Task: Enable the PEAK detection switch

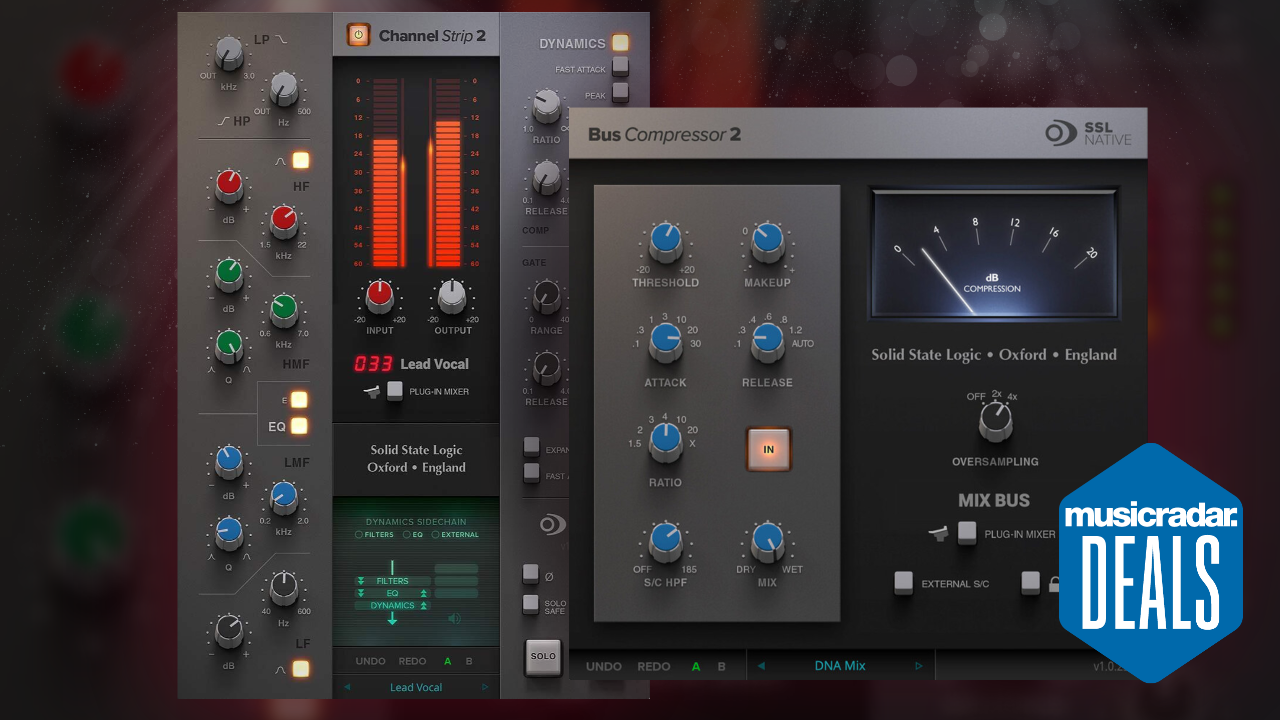Action: pos(621,93)
